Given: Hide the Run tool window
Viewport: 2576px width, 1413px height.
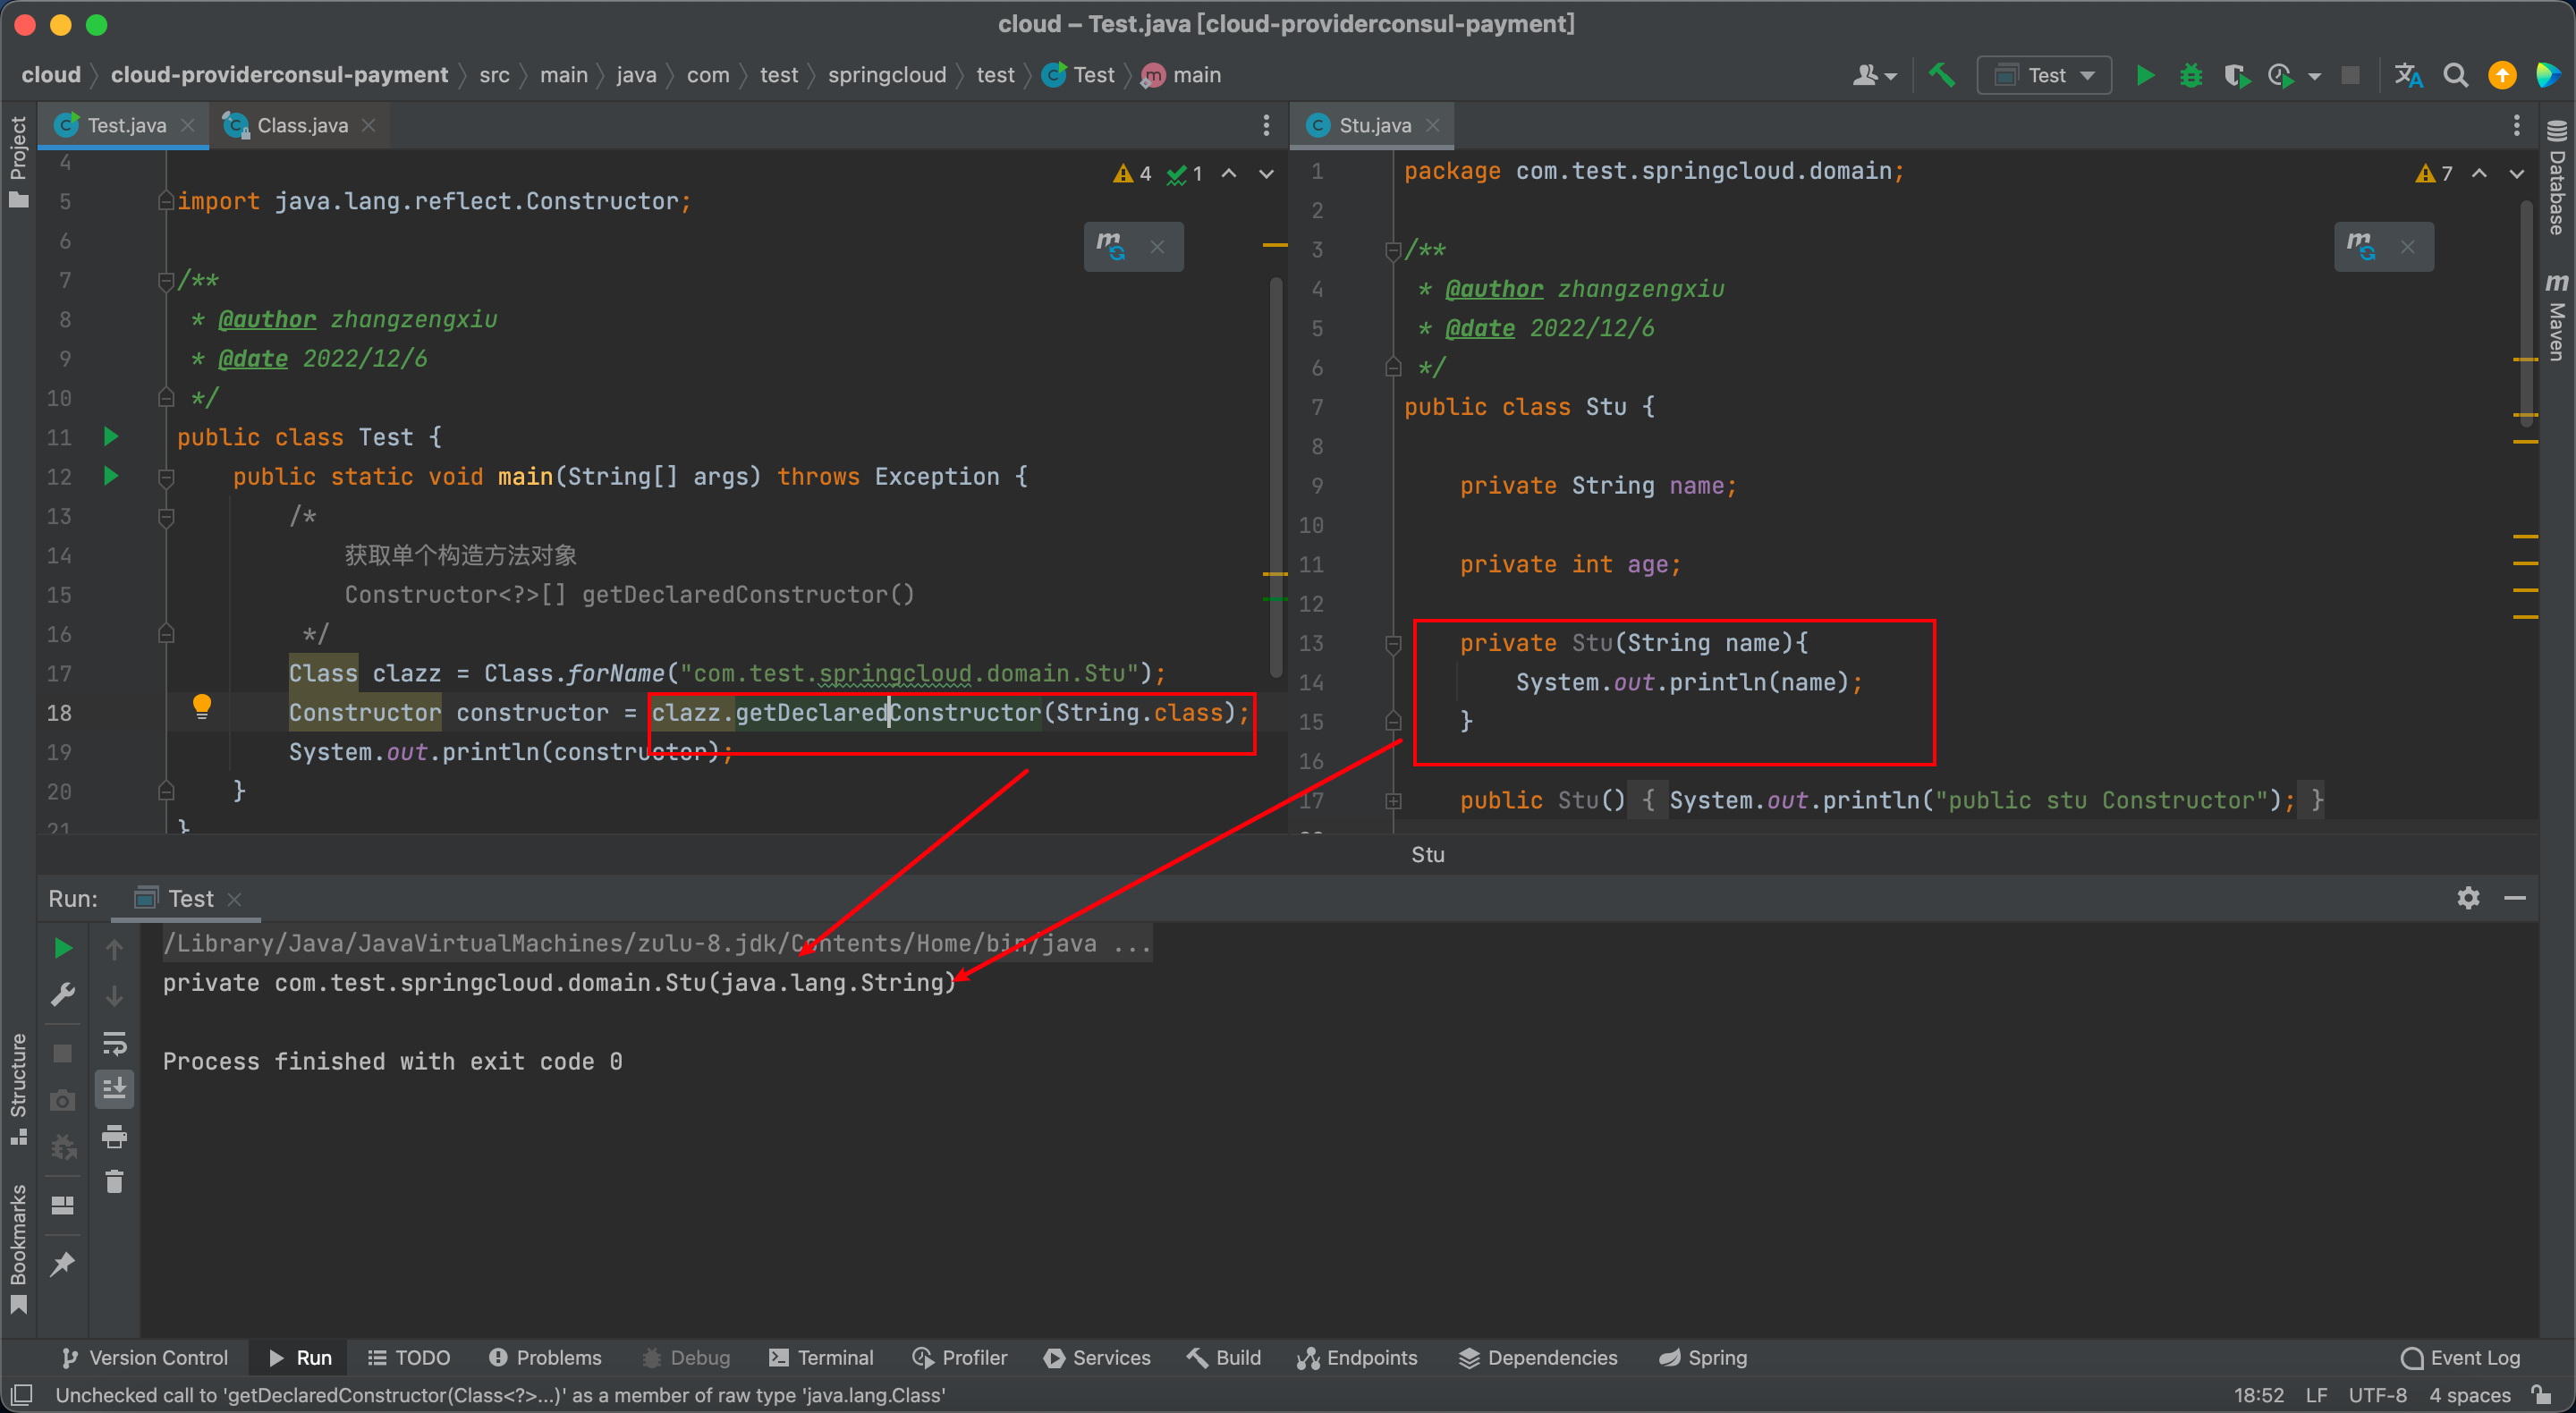Looking at the screenshot, I should [2515, 898].
